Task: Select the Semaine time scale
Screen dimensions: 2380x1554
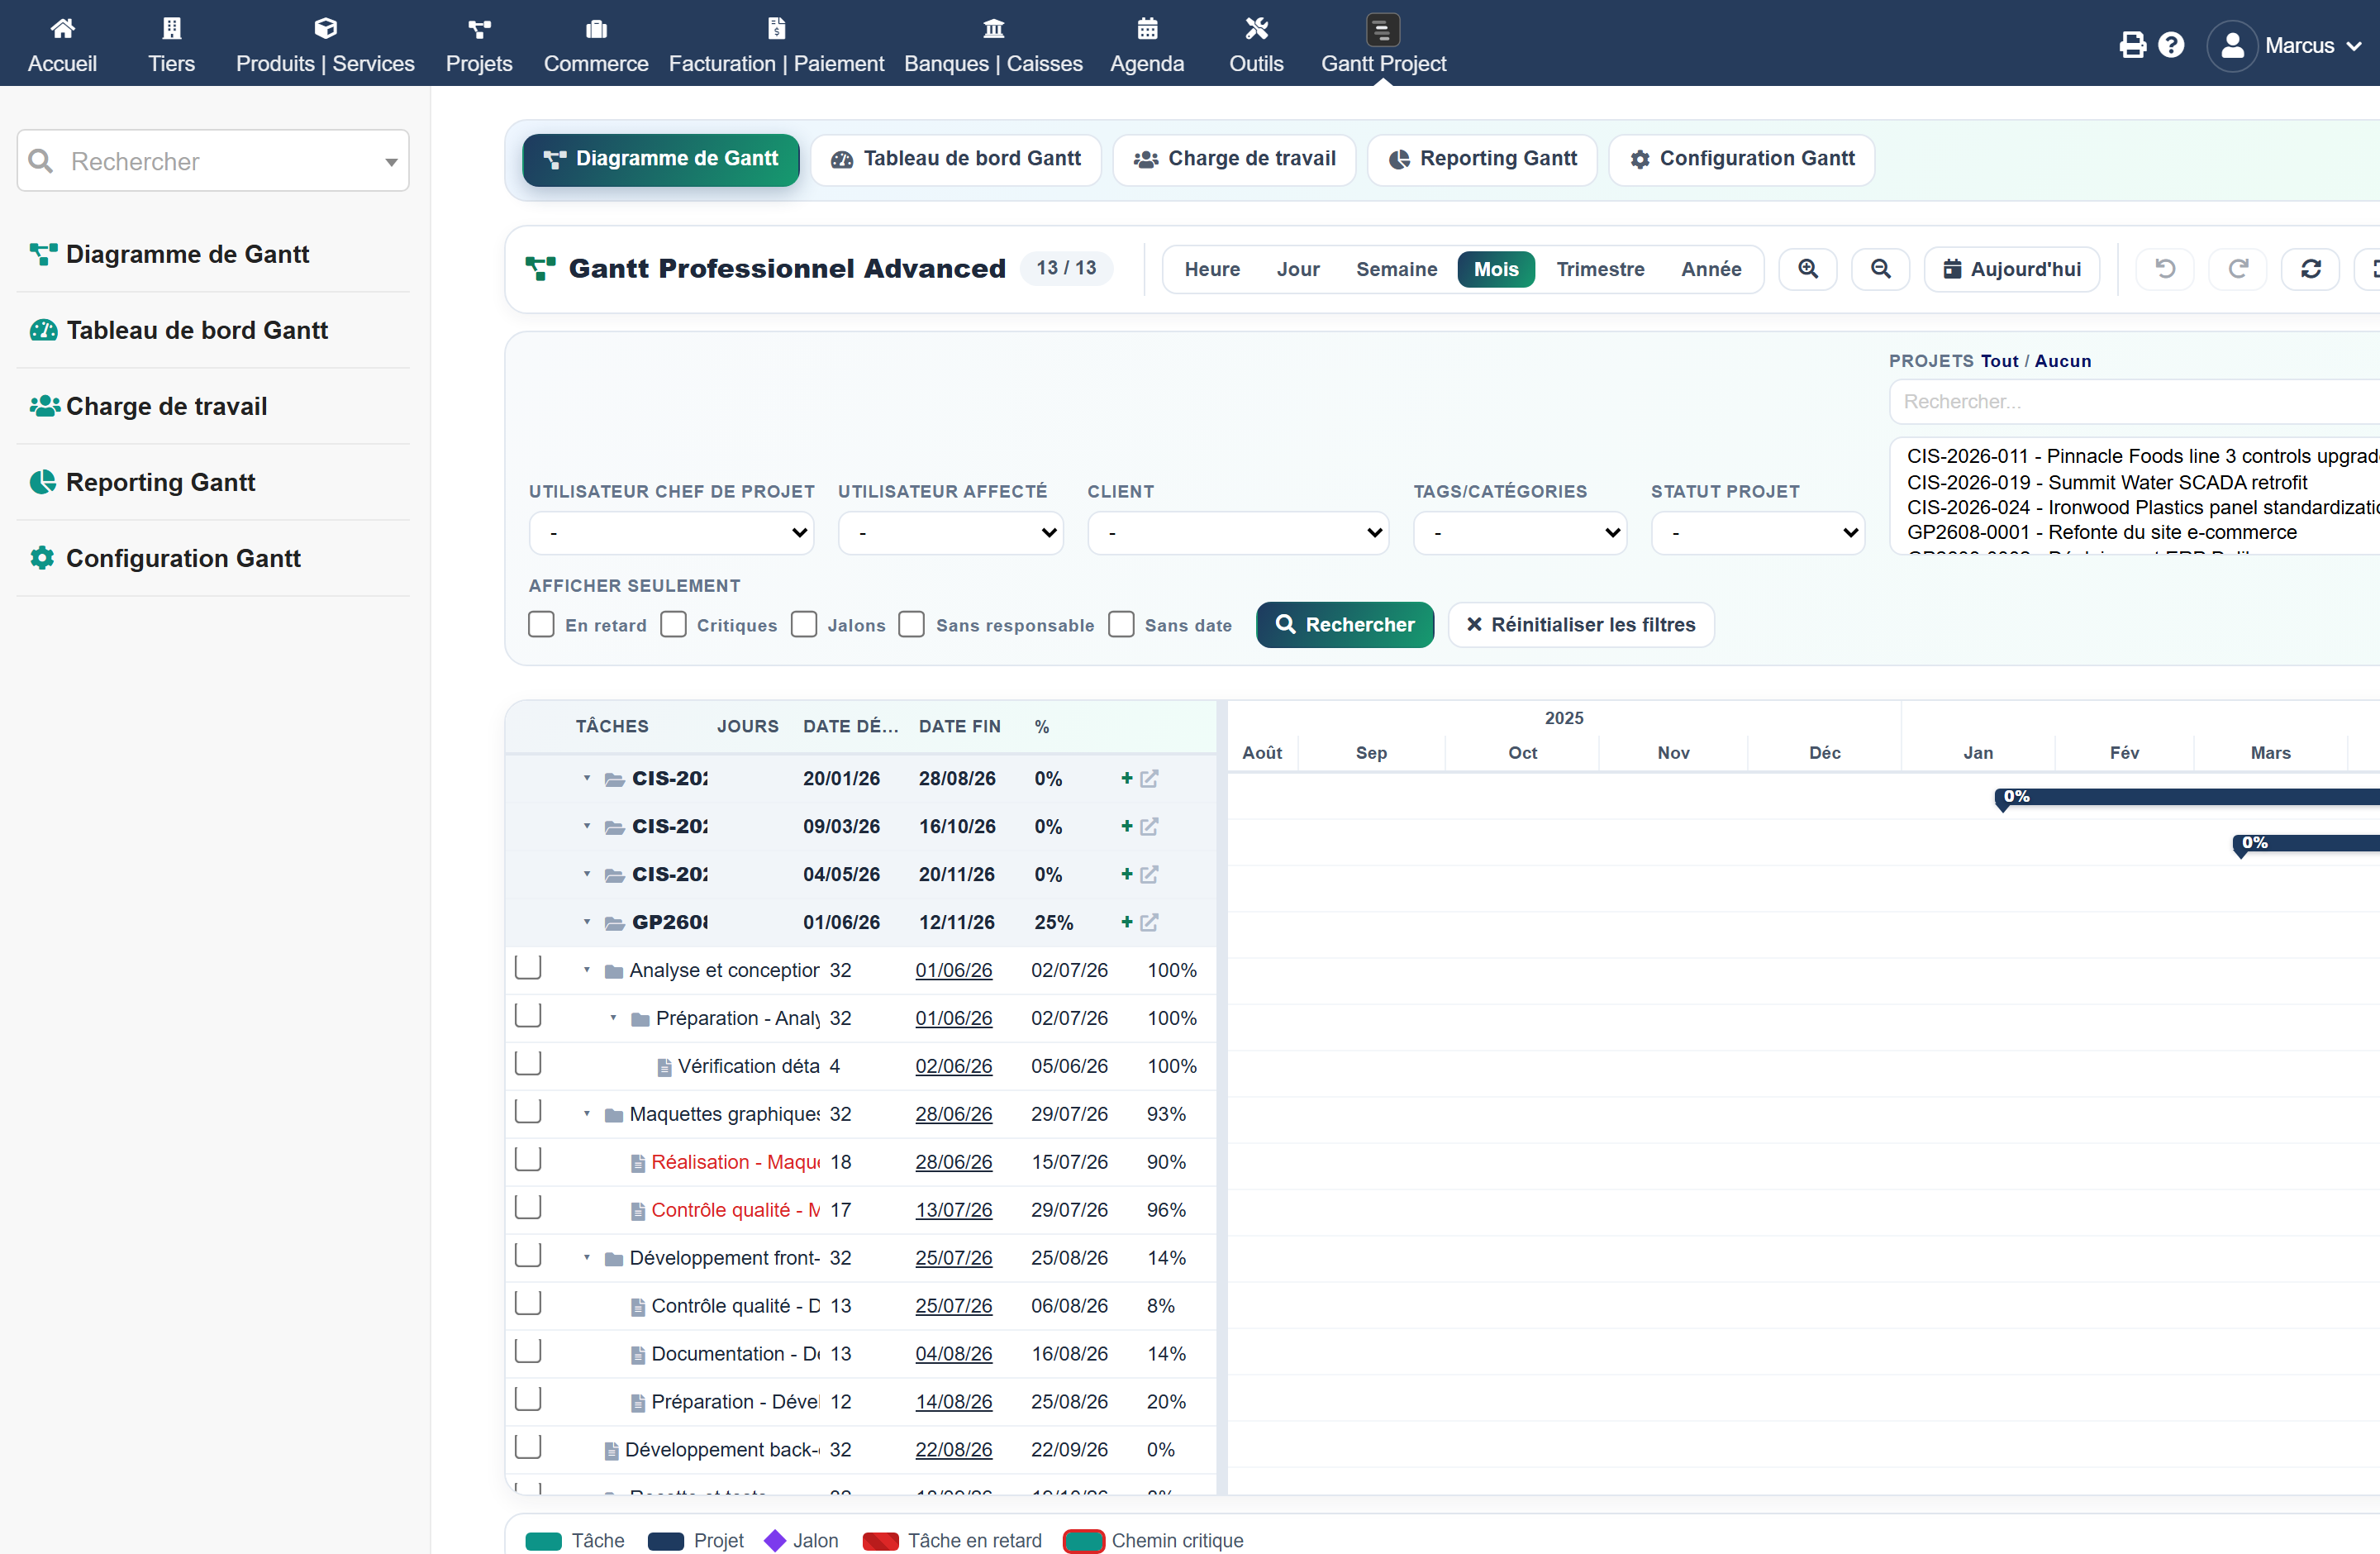Action: point(1396,269)
